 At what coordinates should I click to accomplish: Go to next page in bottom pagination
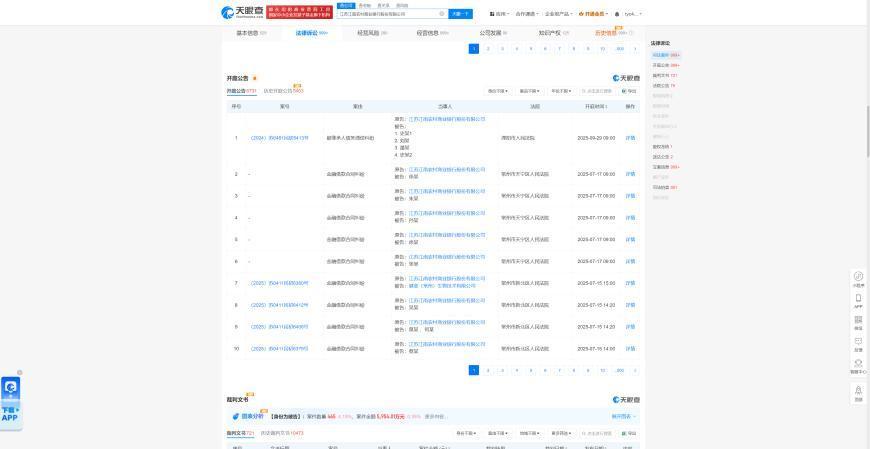click(x=635, y=370)
